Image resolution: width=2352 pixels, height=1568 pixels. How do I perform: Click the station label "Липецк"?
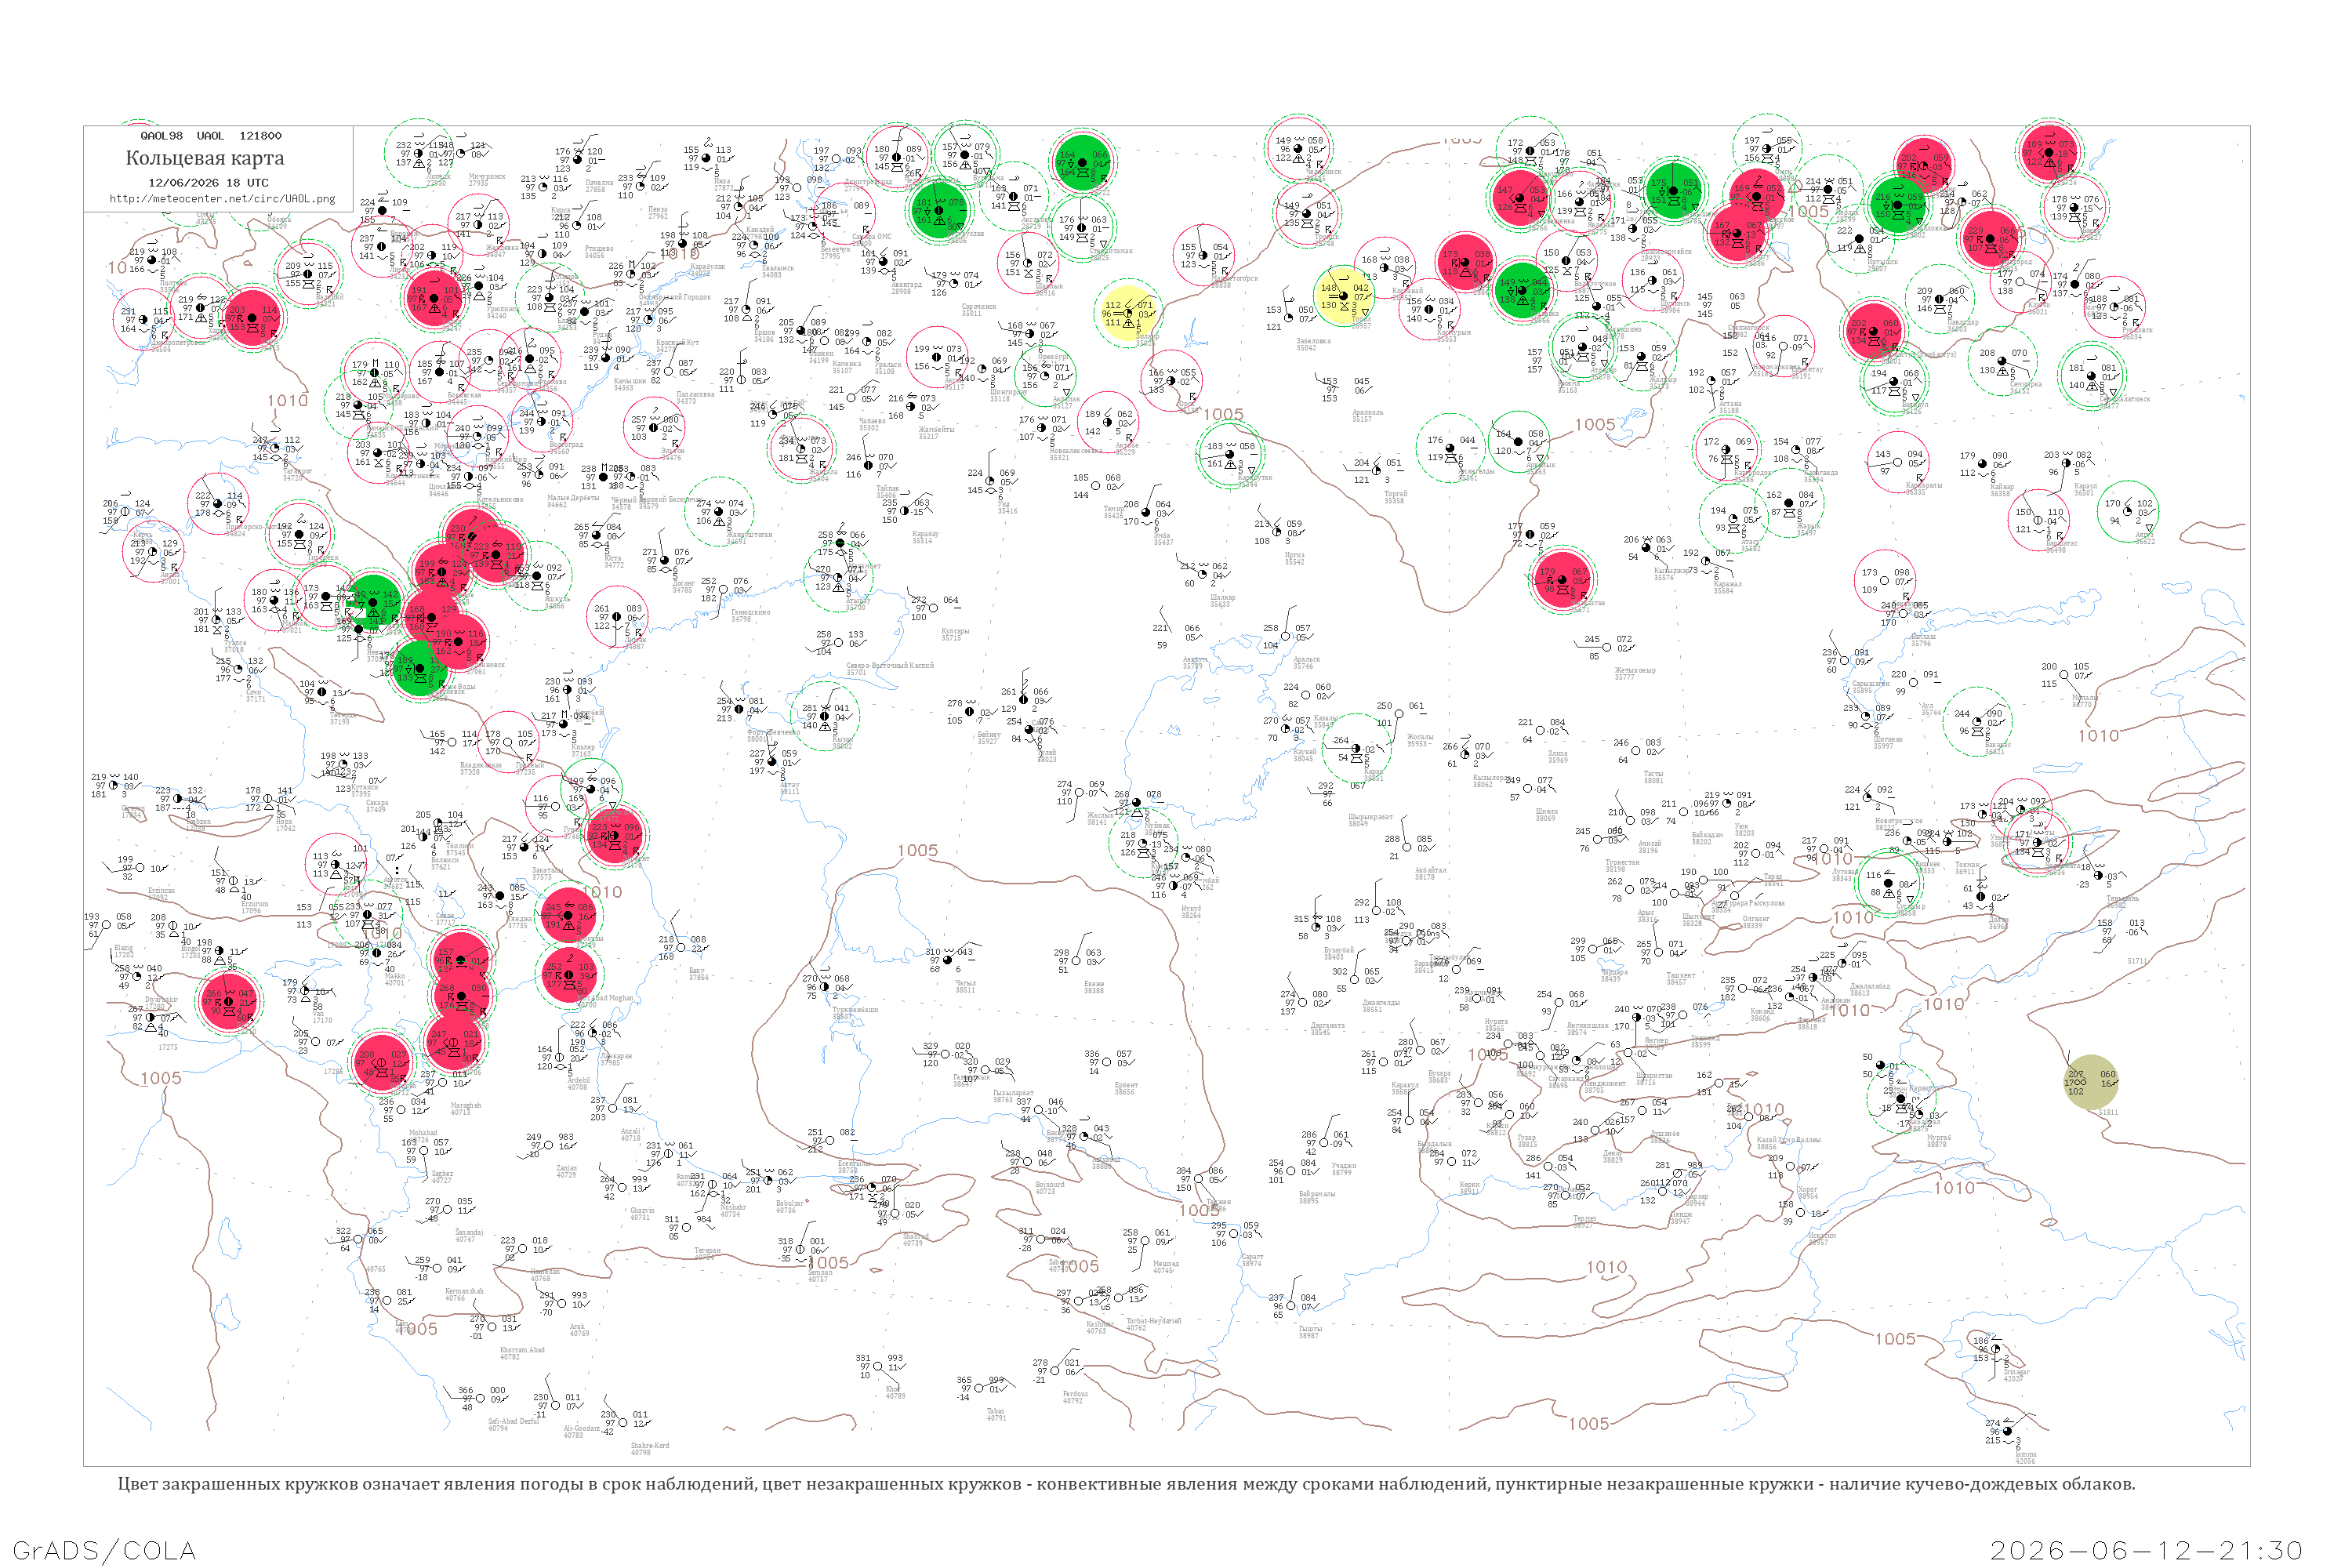[x=438, y=177]
